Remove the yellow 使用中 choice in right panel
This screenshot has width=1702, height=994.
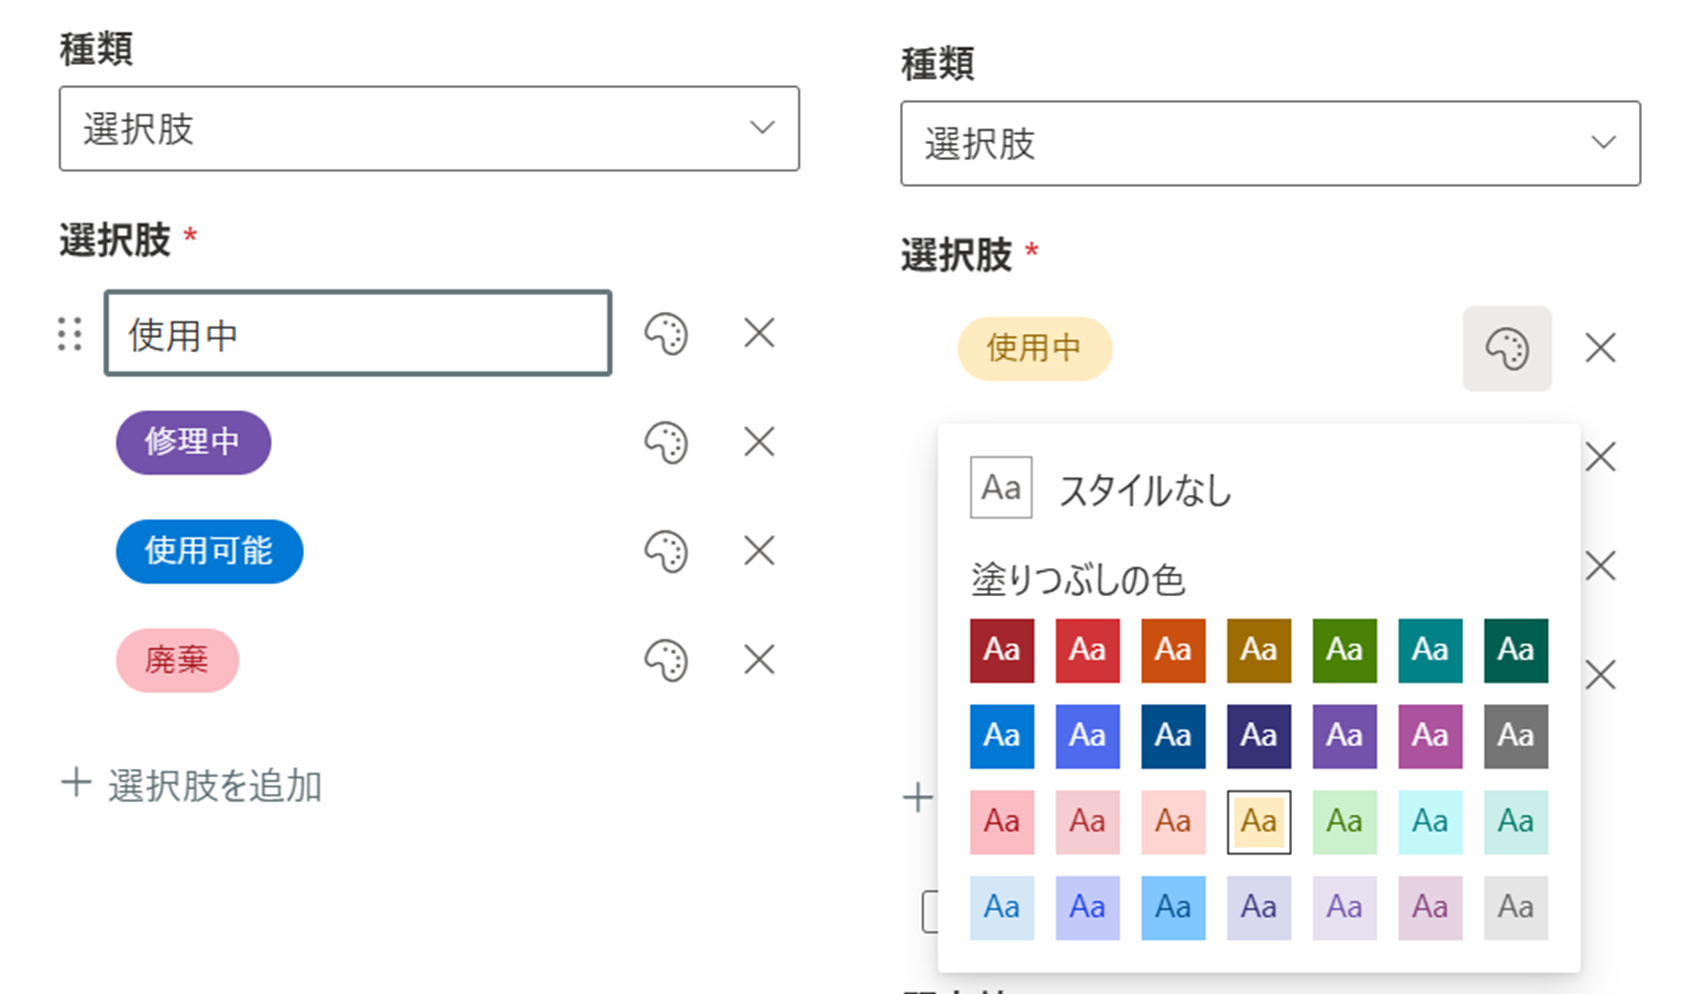point(1600,349)
